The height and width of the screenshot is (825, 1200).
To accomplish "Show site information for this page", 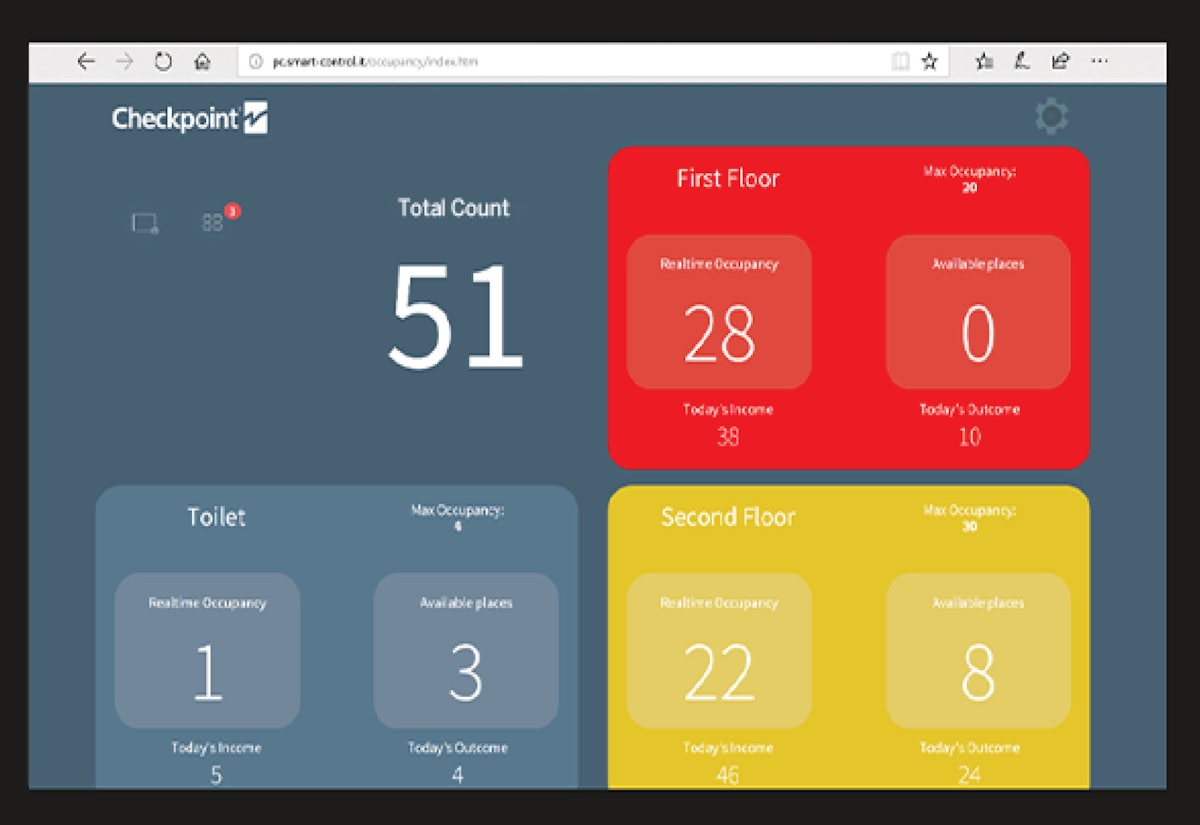I will coord(256,62).
